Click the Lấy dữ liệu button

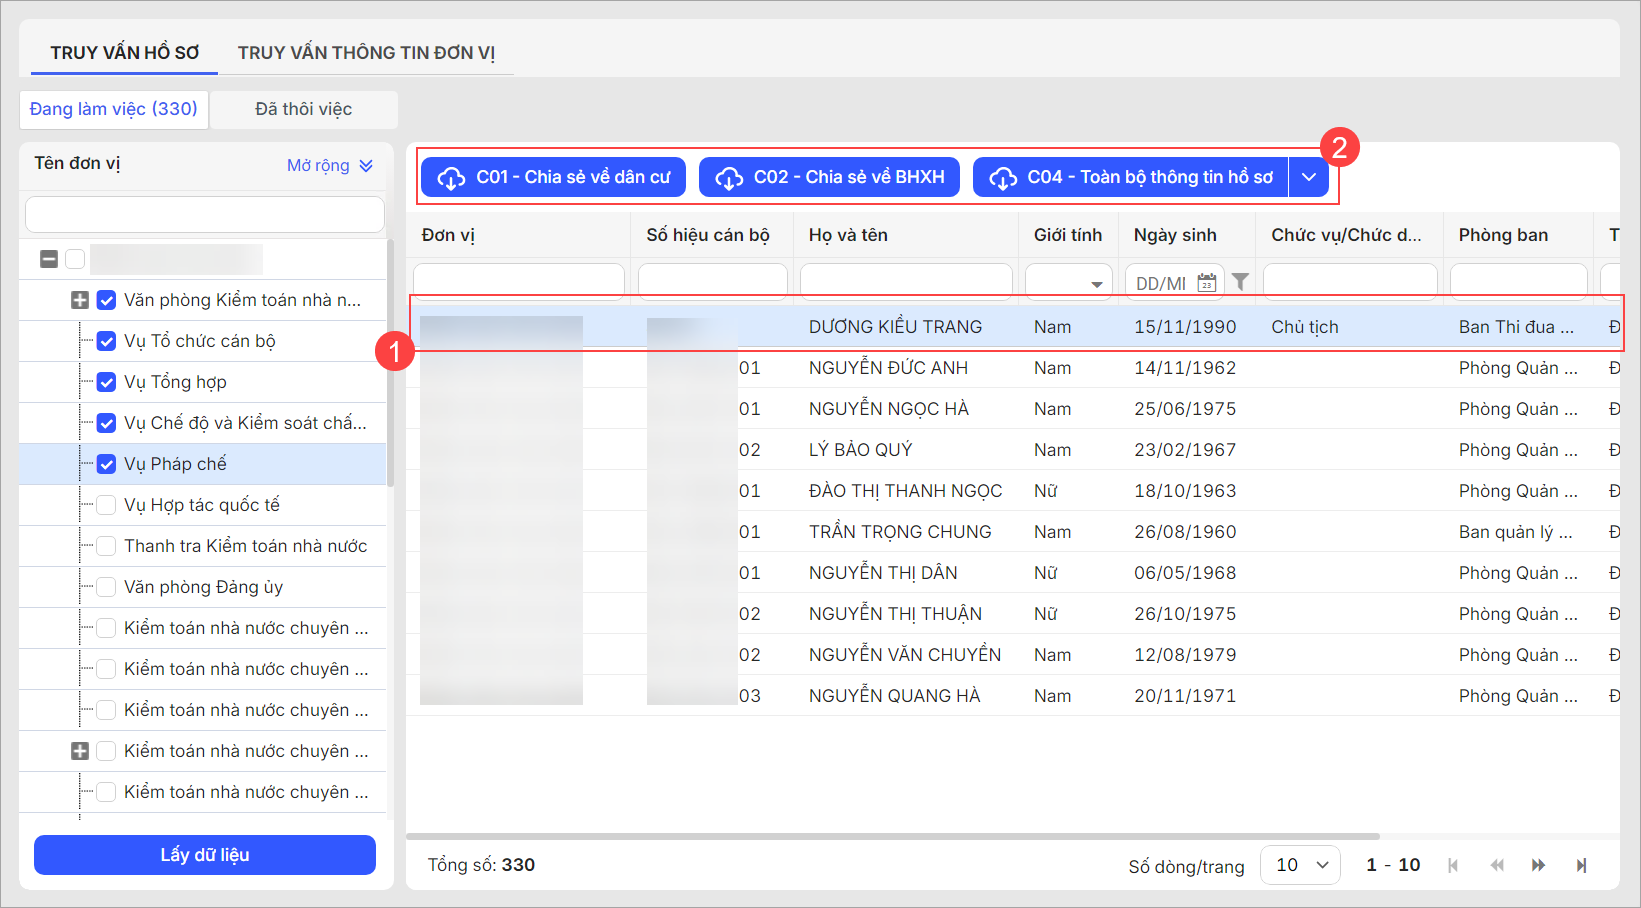(205, 855)
